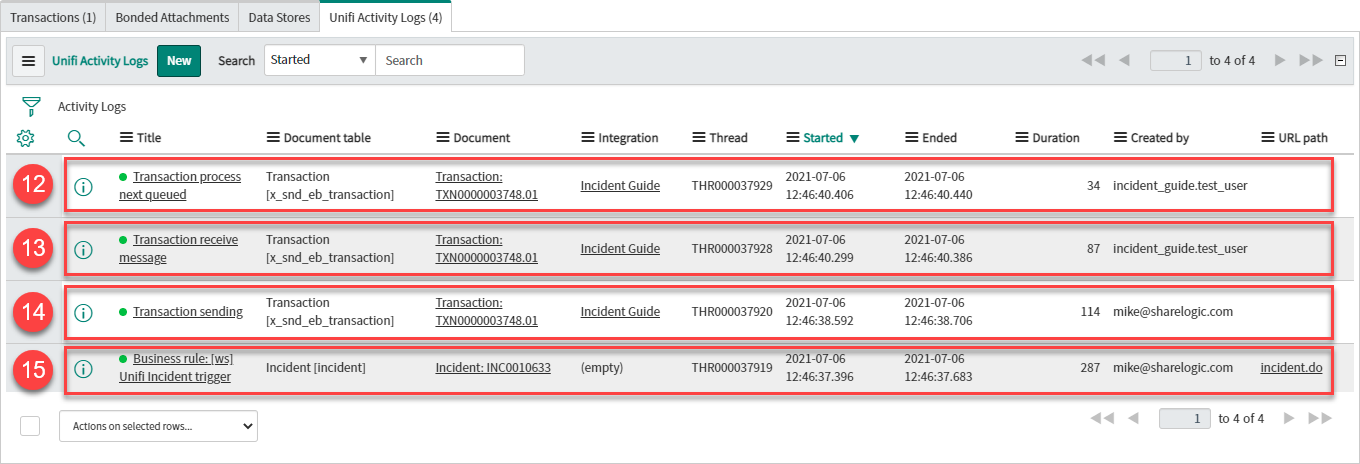Click the magnifier column search icon
The image size is (1360, 464).
tap(77, 138)
